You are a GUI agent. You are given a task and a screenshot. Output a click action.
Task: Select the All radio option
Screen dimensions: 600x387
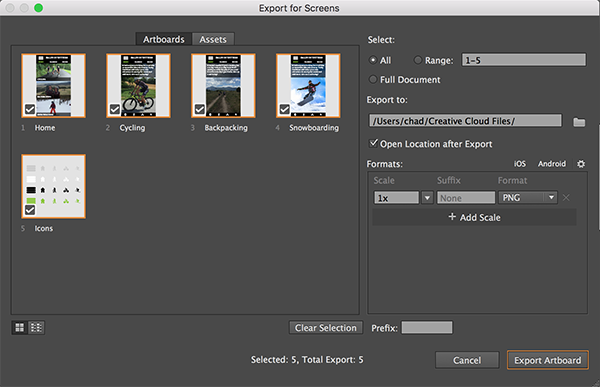pyautogui.click(x=373, y=60)
